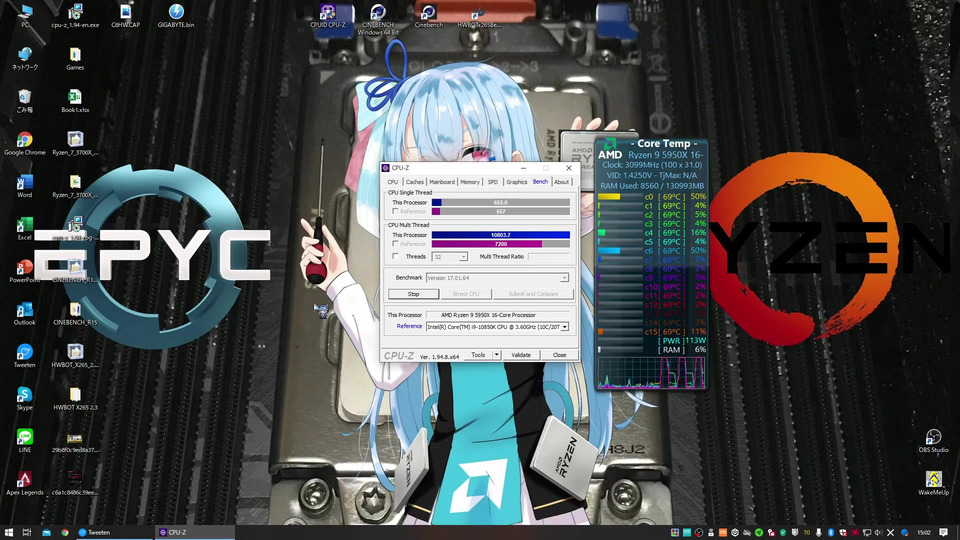Screen dimensions: 960x540
Task: Click Bluetooth icon in system tray
Action: coord(831,533)
